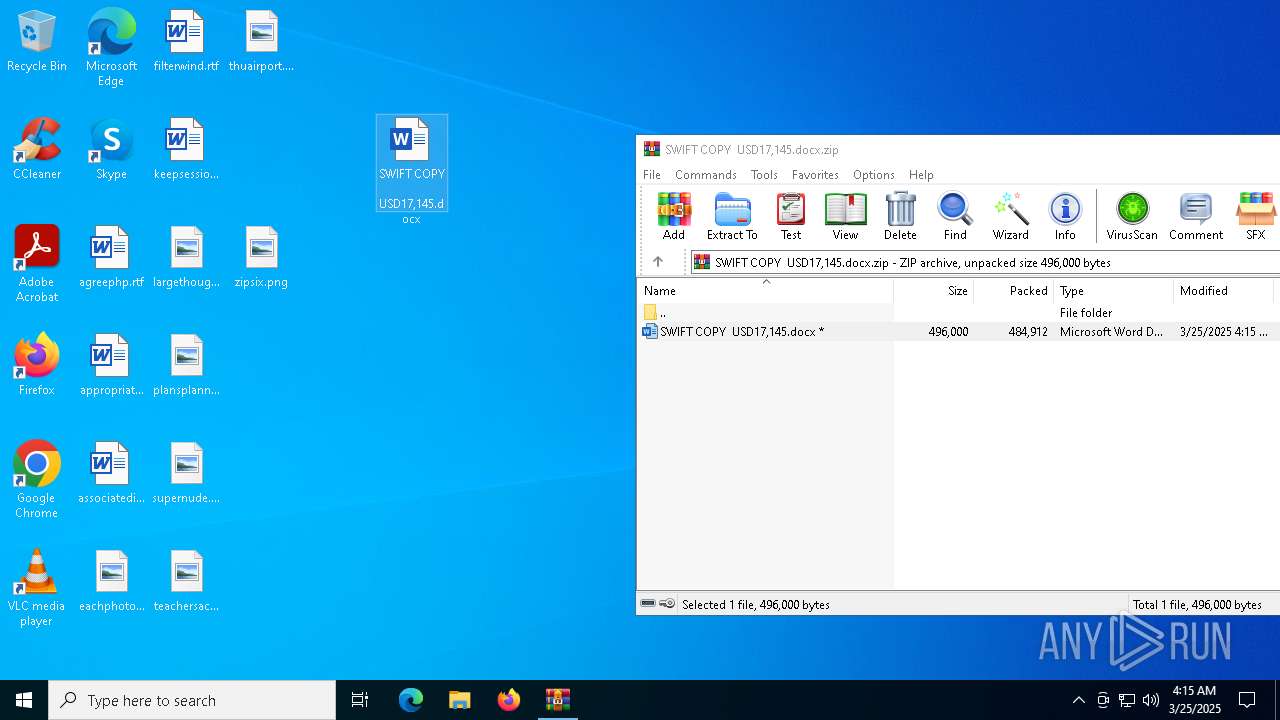Open the Commands menu
This screenshot has width=1280, height=720.
click(x=706, y=174)
